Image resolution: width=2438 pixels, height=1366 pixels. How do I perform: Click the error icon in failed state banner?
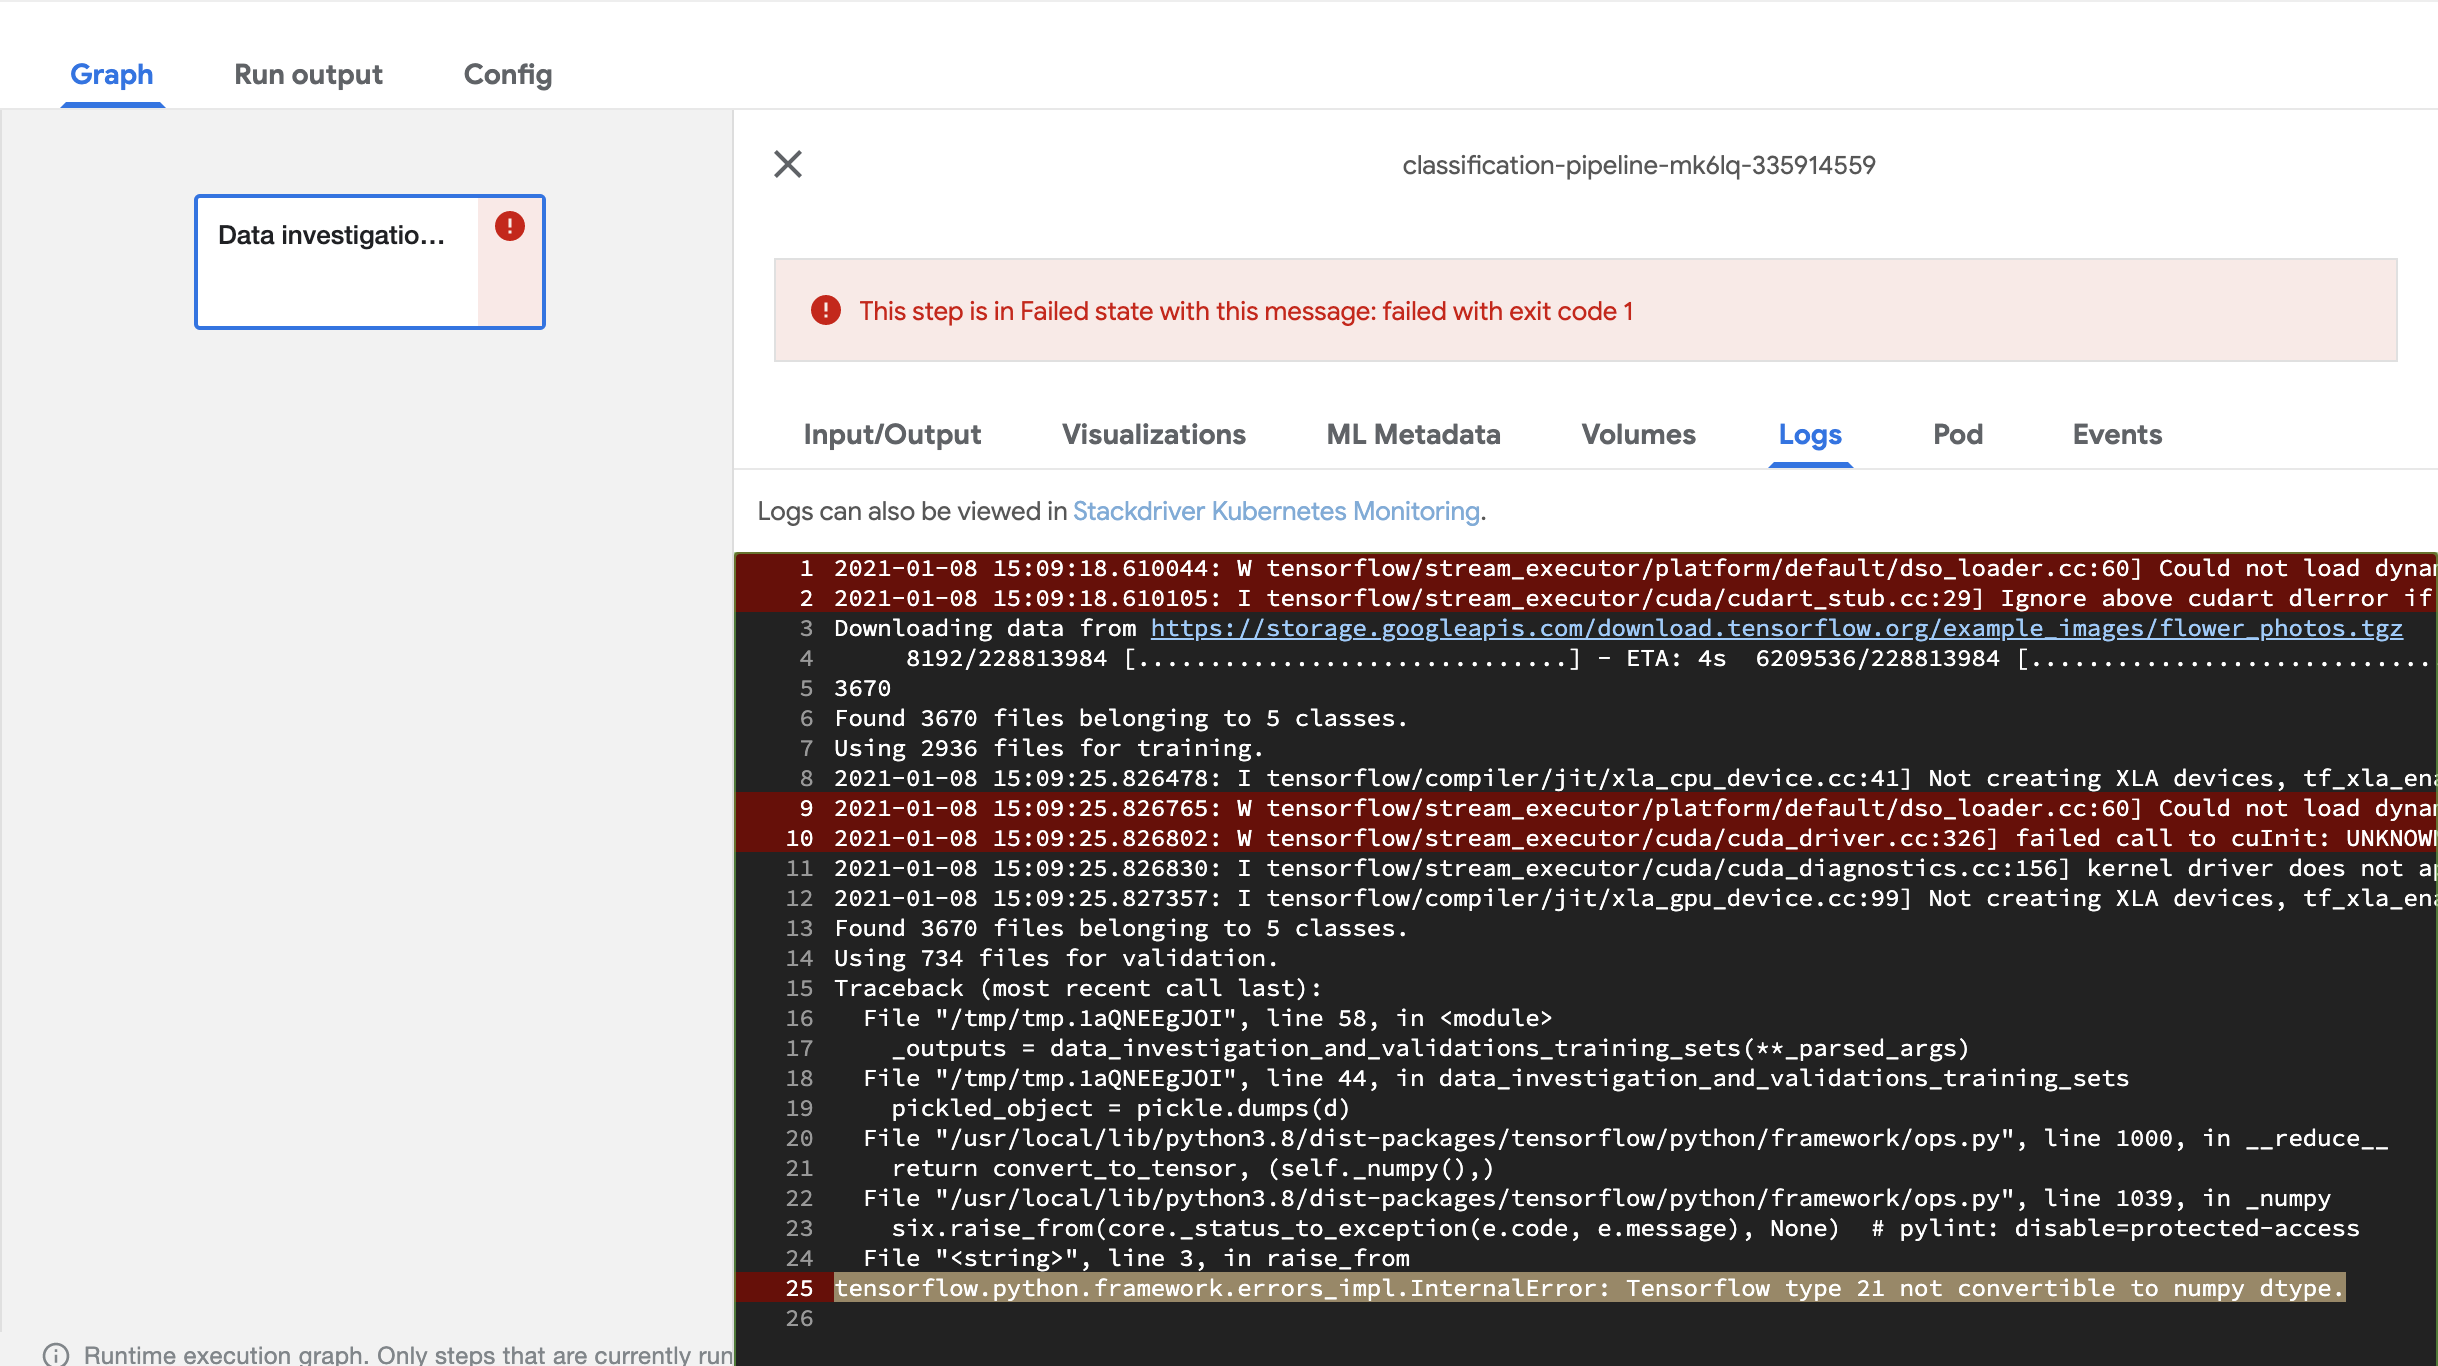[825, 311]
